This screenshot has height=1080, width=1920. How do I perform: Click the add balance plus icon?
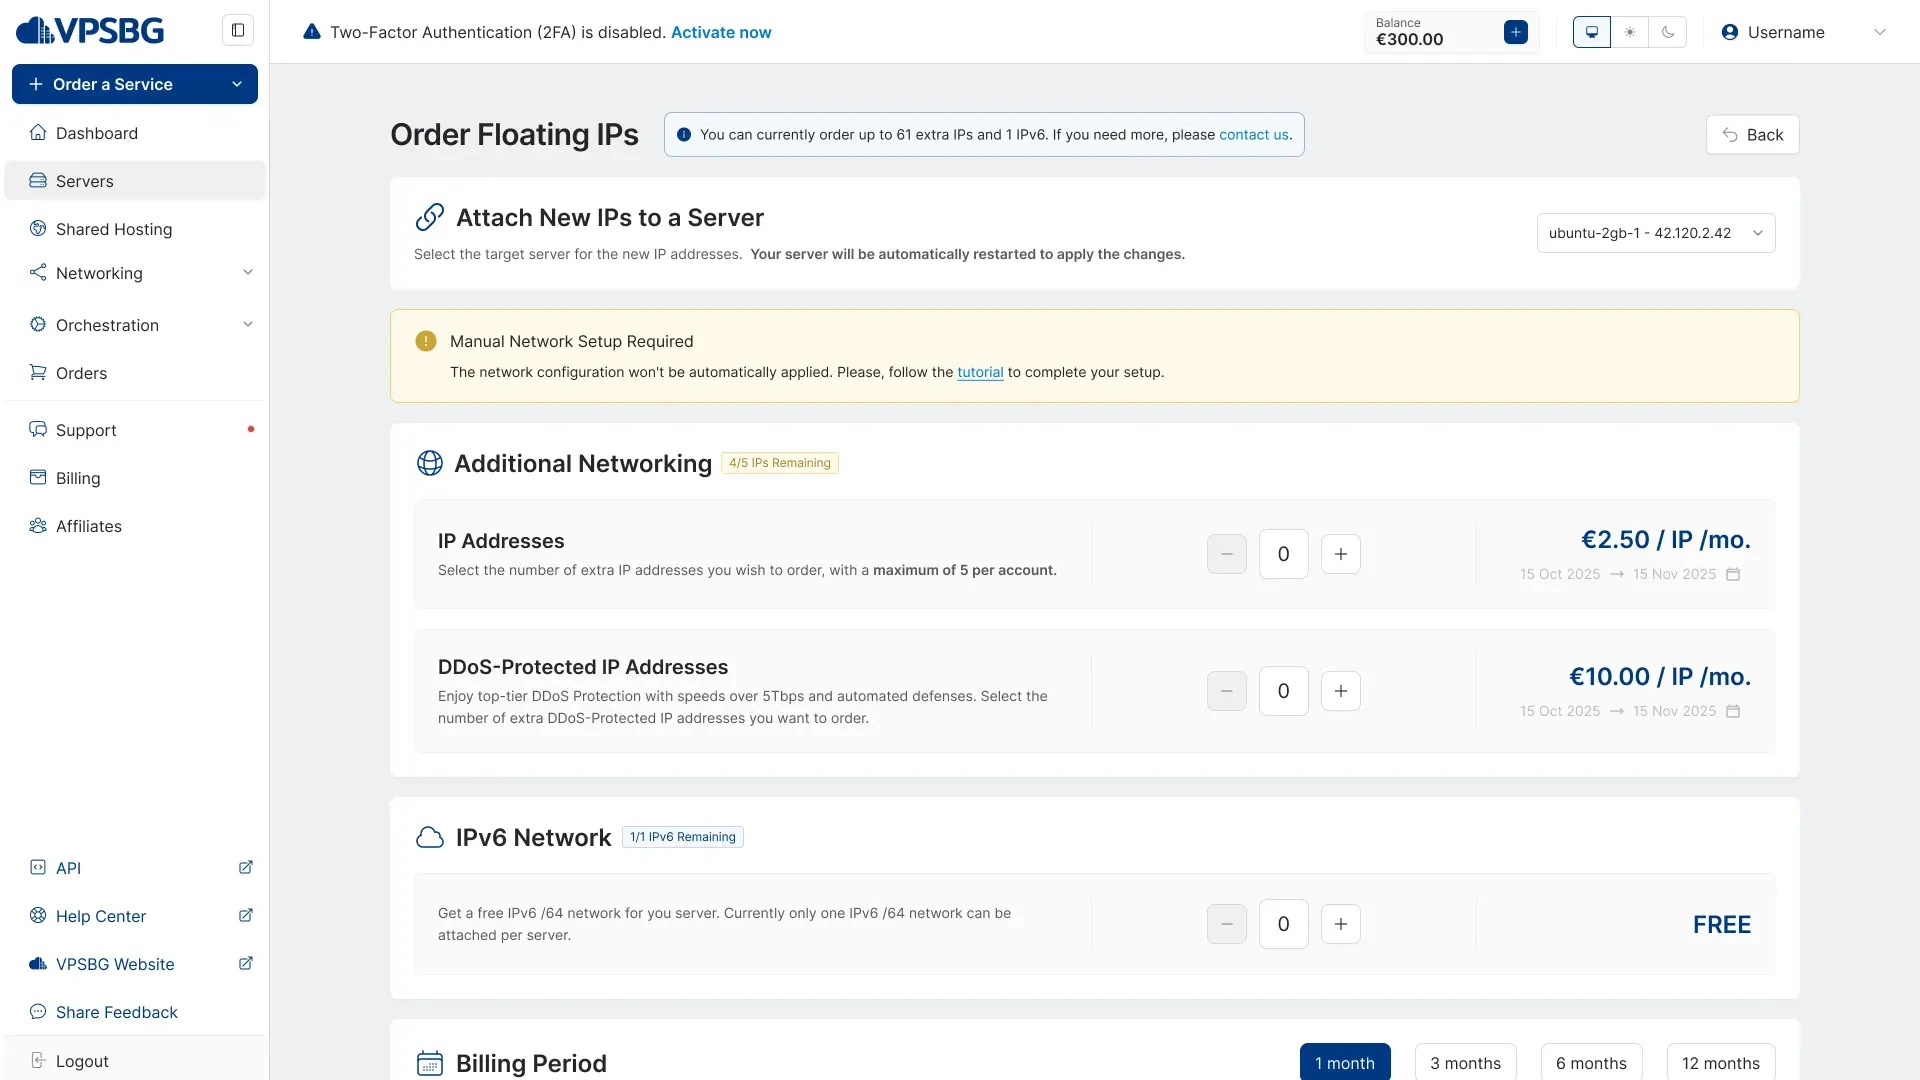pos(1515,32)
